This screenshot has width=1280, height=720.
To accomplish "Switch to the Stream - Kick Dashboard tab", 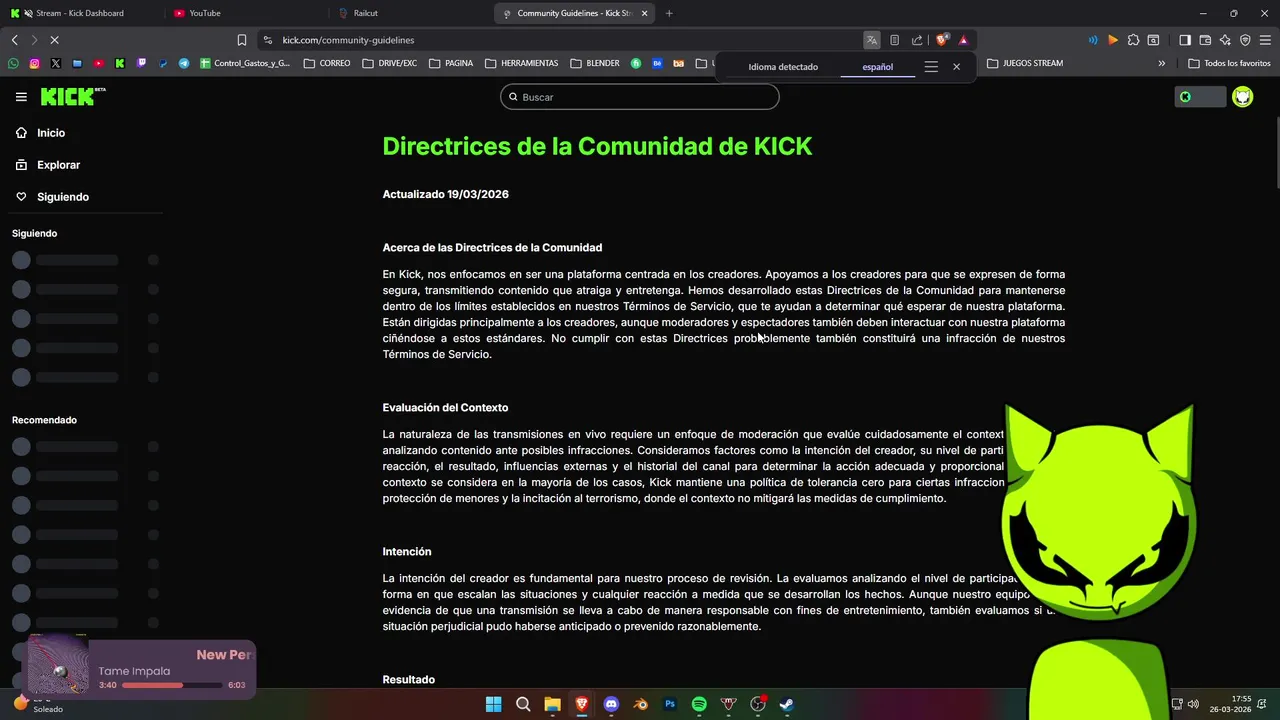I will tap(80, 13).
